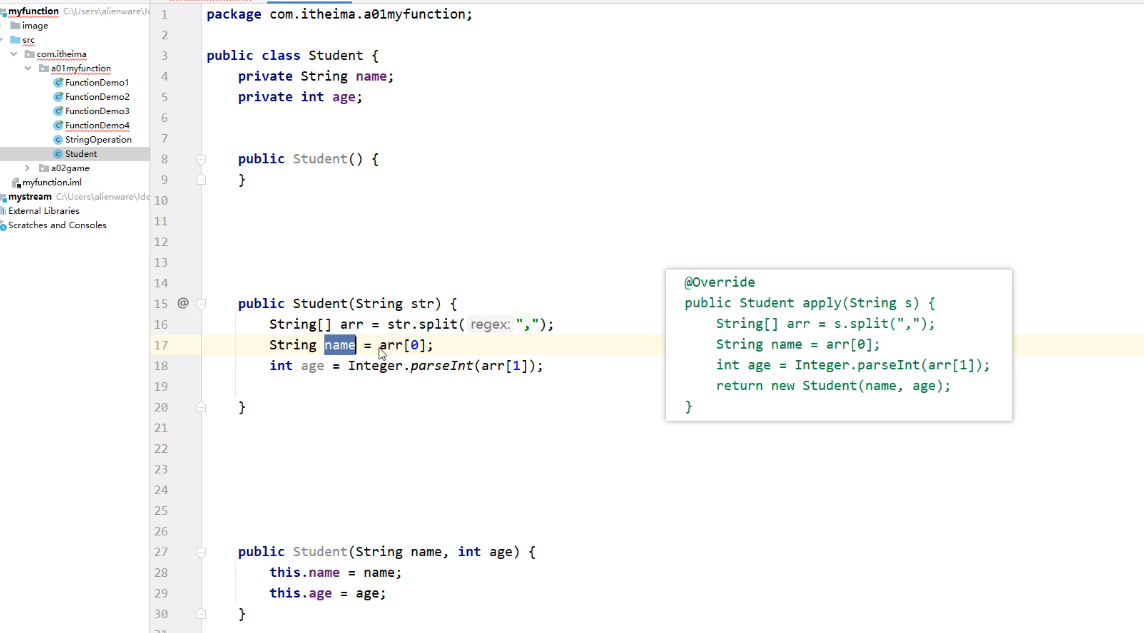The width and height of the screenshot is (1144, 633).
Task: Select the External Libraries node
Action: click(x=43, y=211)
